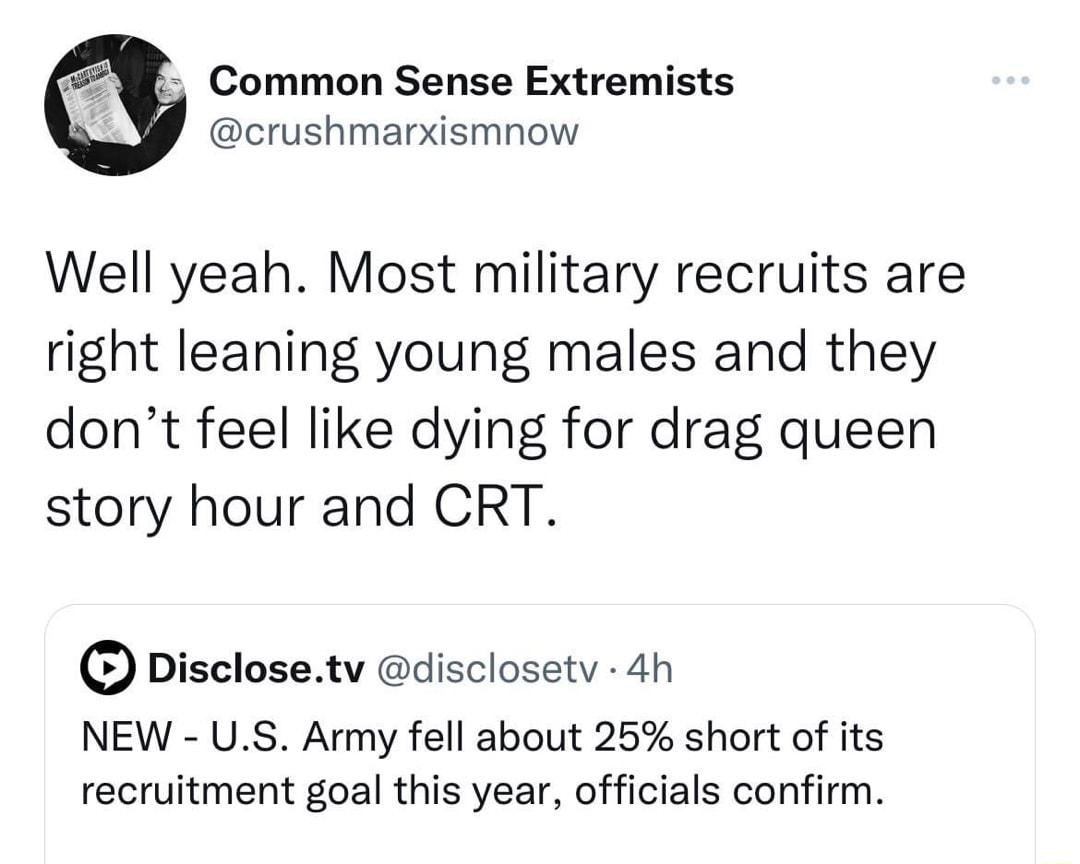Viewport: 1080px width, 864px height.
Task: Select the Disclose.tv display name
Action: click(x=253, y=668)
